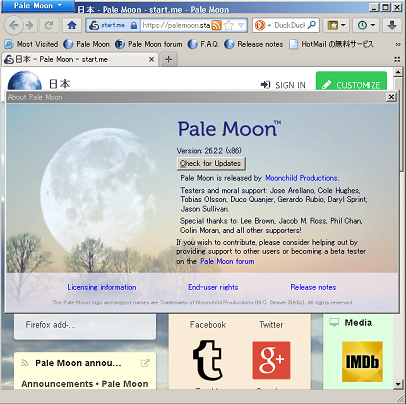Screen dimensions: 406x404
Task: Open a new tab with plus button
Action: point(169,59)
